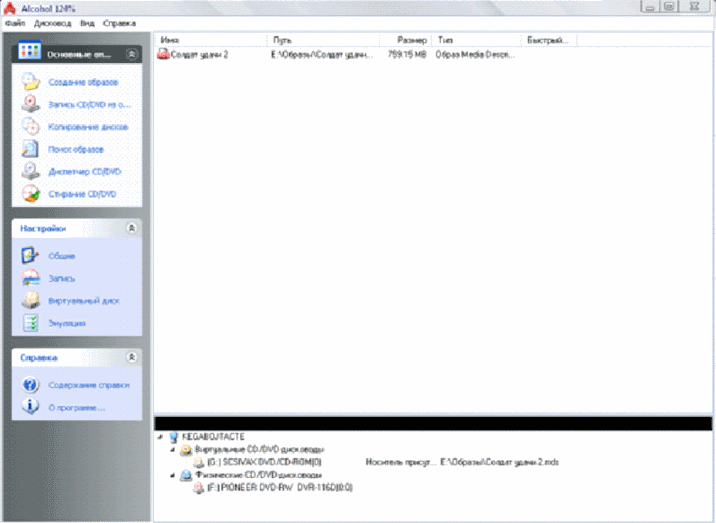The width and height of the screenshot is (716, 523).
Task: Click the E:\Образы path cell in image list
Action: tap(321, 55)
